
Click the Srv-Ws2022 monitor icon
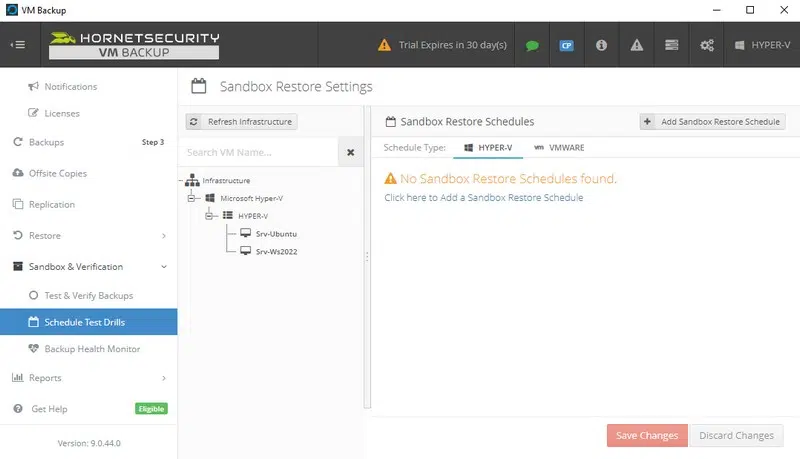(x=245, y=251)
